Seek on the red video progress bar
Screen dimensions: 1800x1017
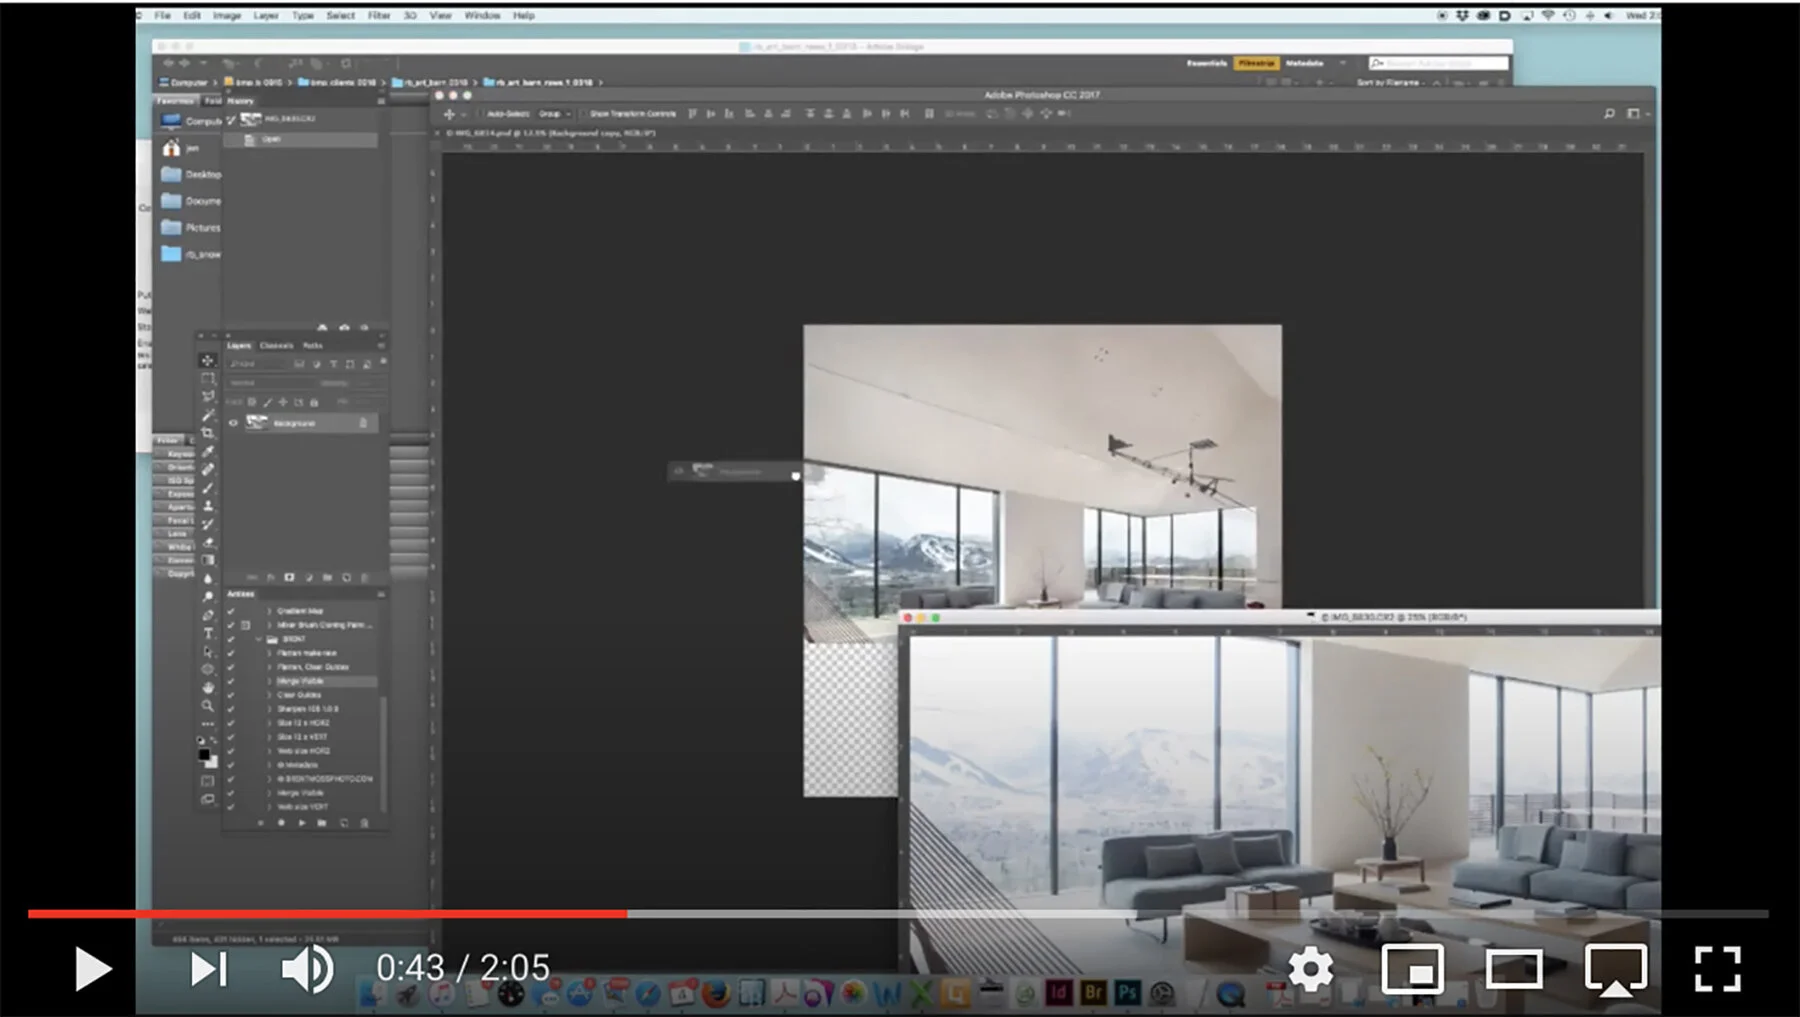pos(328,913)
